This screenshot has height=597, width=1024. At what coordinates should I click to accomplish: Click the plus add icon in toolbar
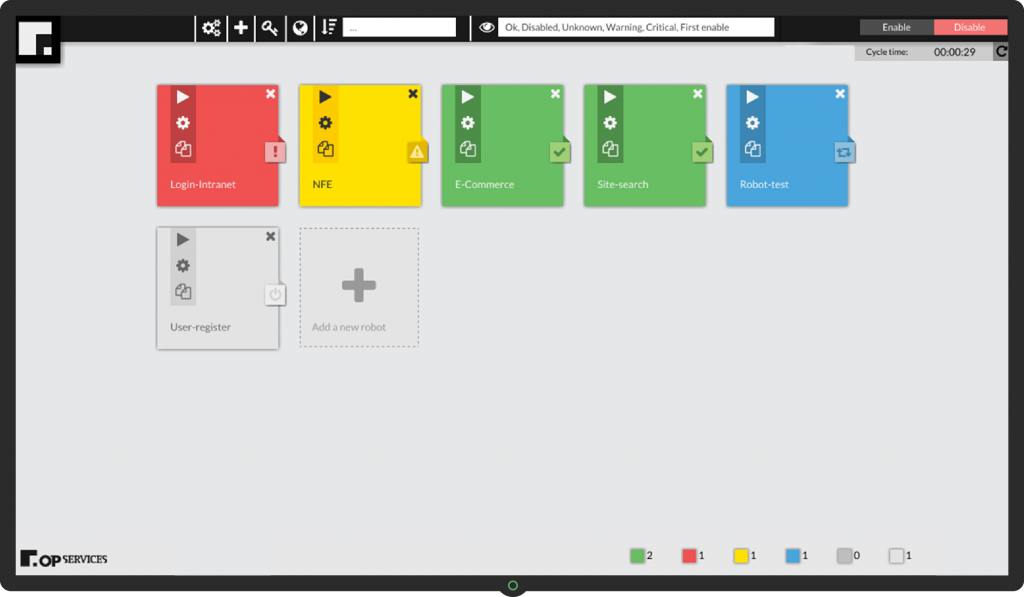[241, 27]
